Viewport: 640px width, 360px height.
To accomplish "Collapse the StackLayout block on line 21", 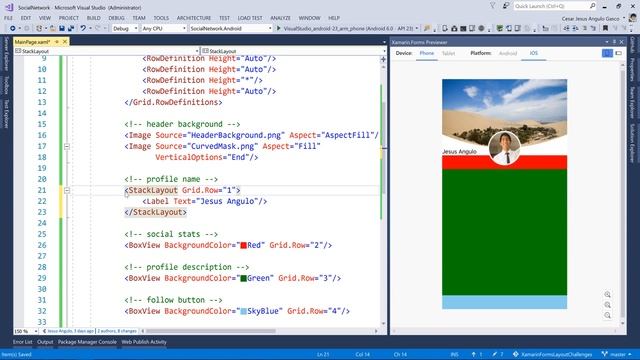I will [x=67, y=190].
